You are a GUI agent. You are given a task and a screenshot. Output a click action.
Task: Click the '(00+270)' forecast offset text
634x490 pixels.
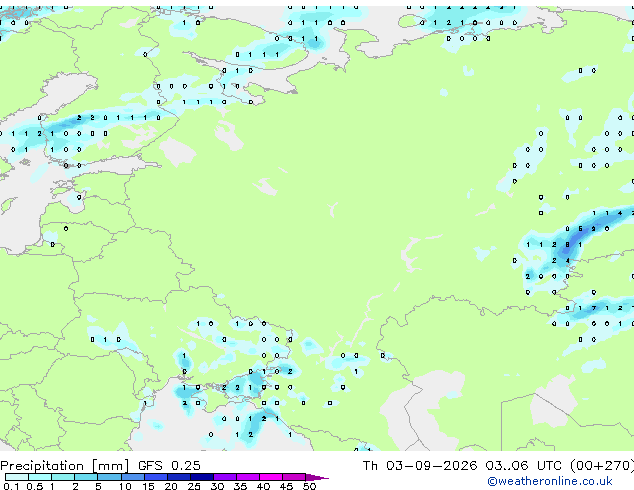point(602,466)
